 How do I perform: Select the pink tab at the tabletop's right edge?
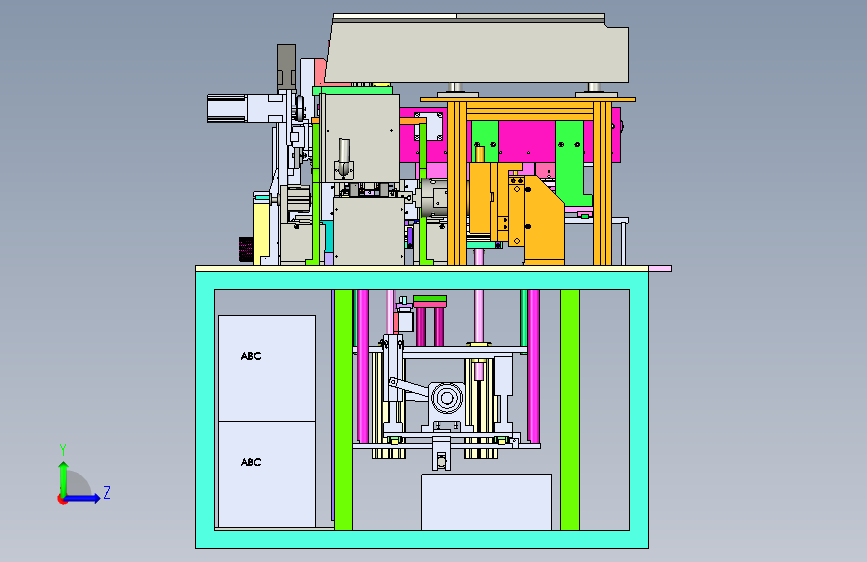pyautogui.click(x=660, y=269)
